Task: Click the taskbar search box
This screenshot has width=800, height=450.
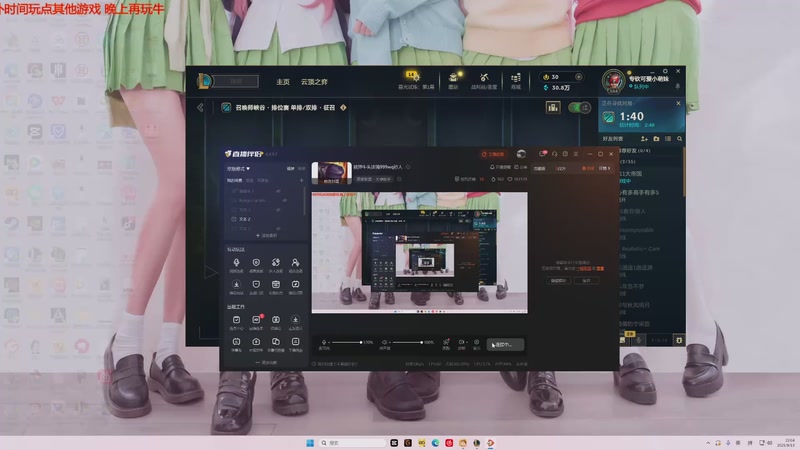Action: point(353,443)
